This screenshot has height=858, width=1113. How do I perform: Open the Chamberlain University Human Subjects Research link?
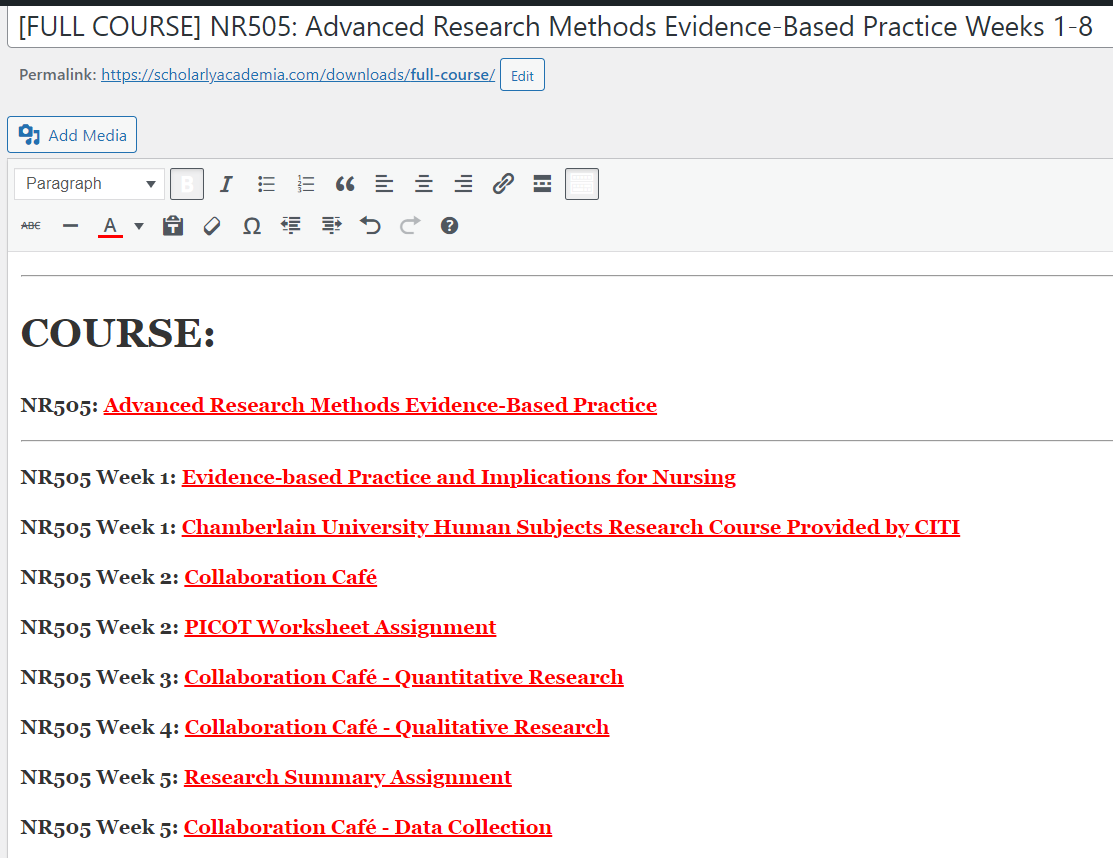[571, 527]
